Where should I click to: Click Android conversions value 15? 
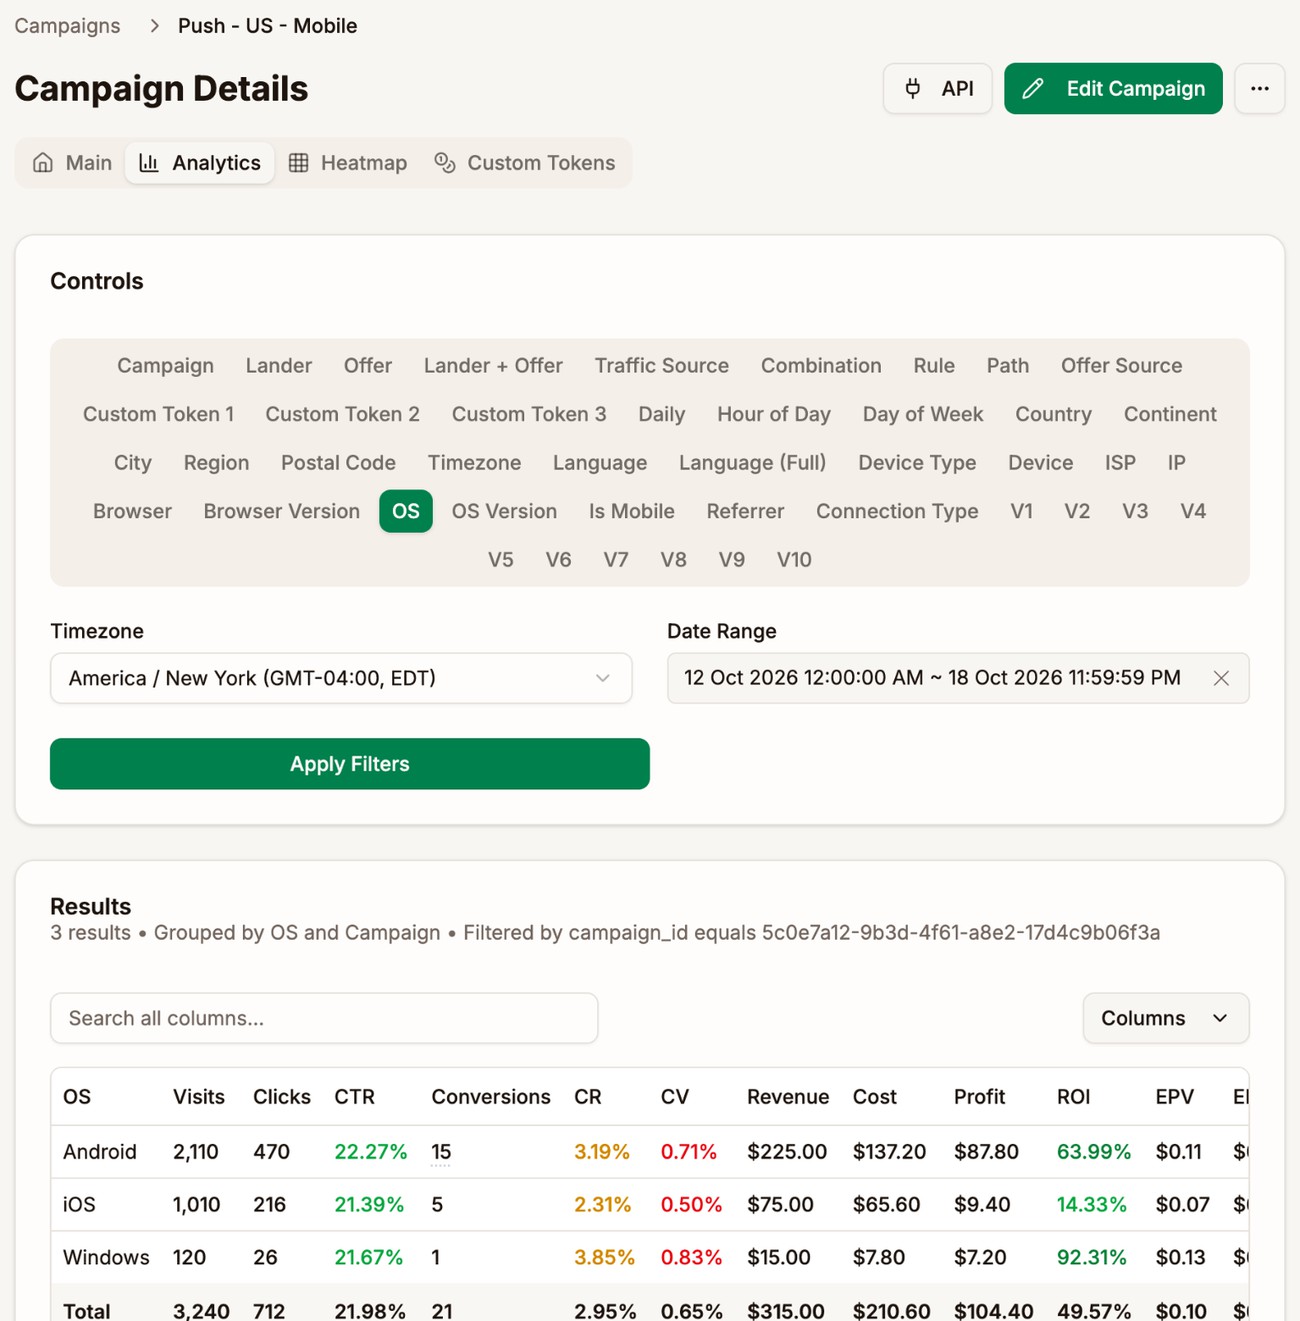click(x=441, y=1152)
